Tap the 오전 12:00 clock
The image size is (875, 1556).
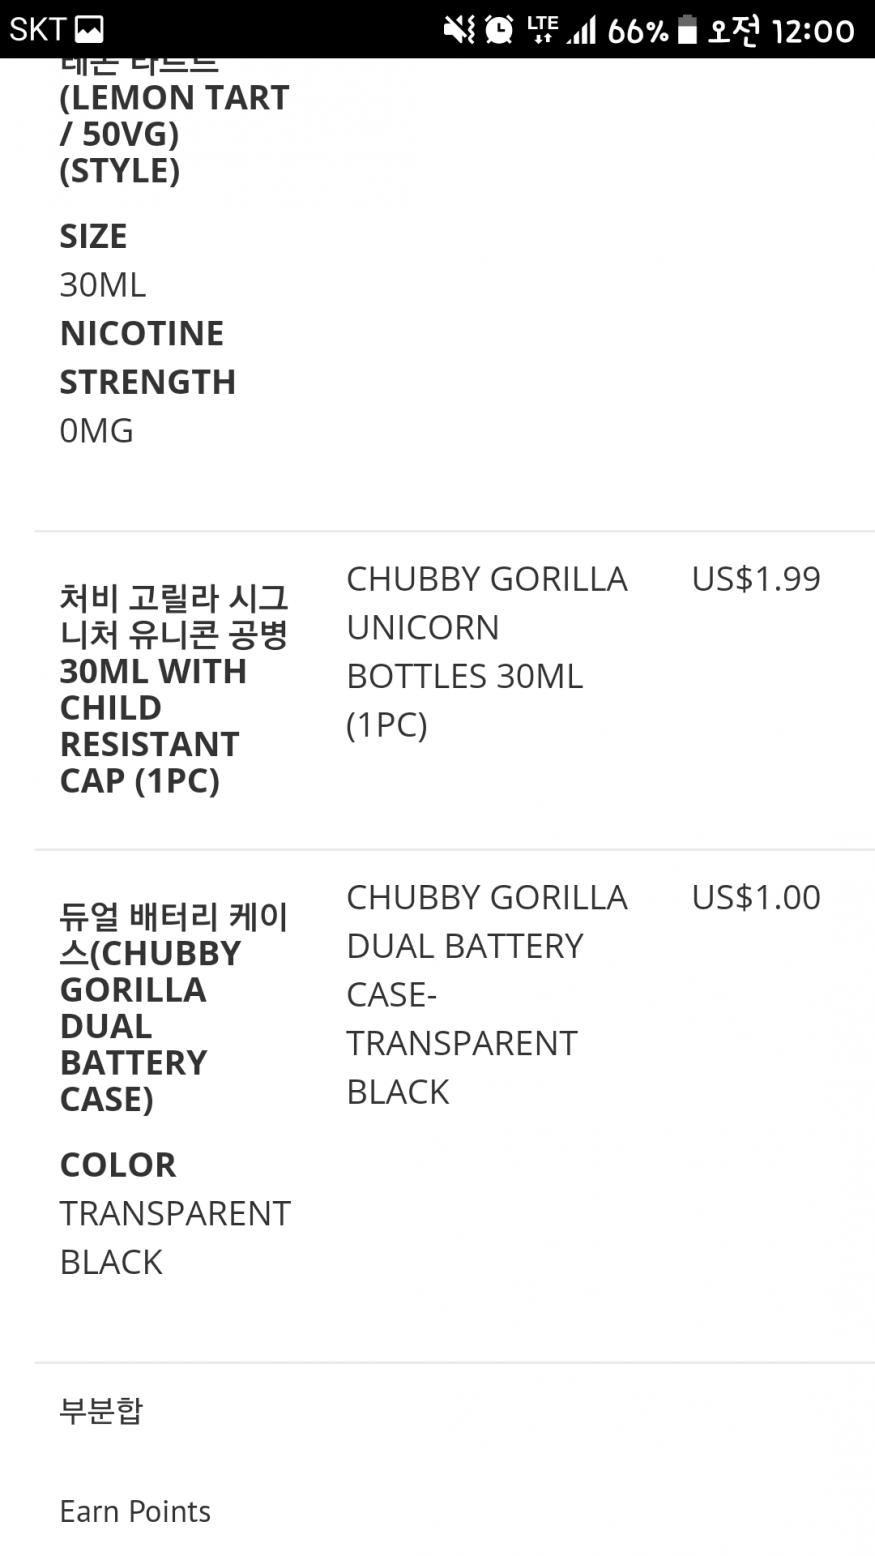coord(781,30)
